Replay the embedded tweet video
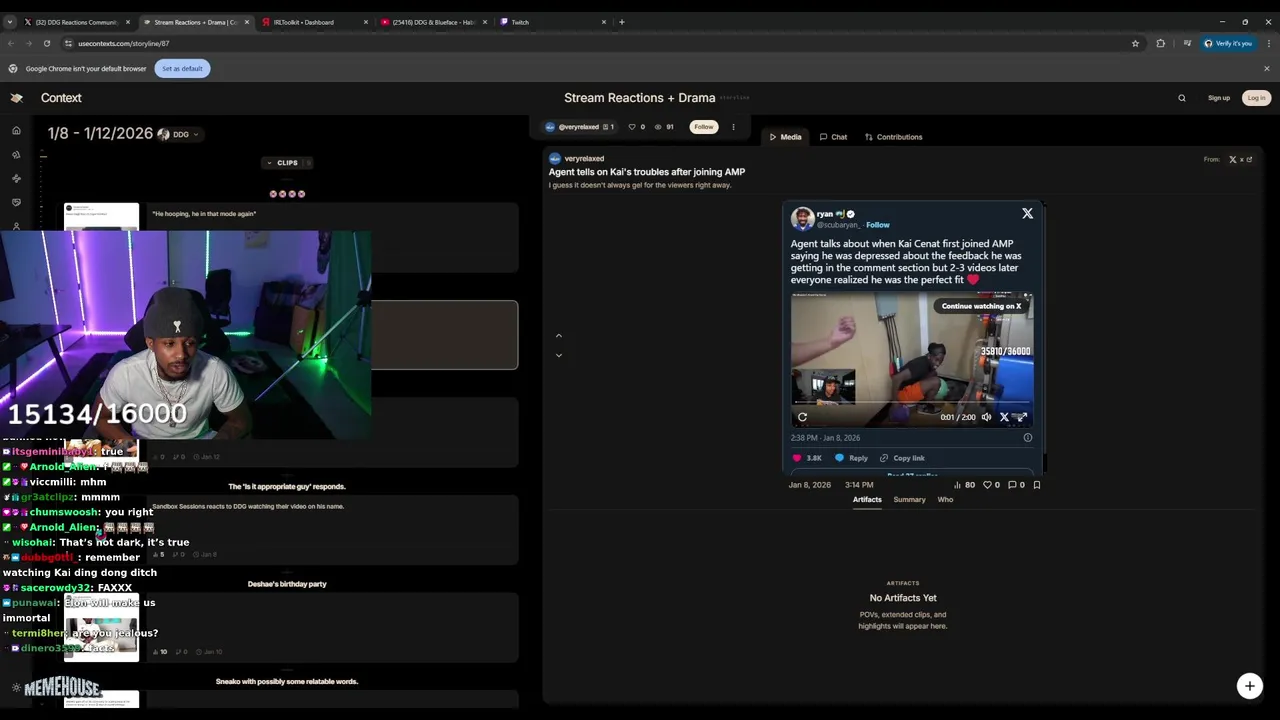Image resolution: width=1280 pixels, height=720 pixels. coord(802,417)
